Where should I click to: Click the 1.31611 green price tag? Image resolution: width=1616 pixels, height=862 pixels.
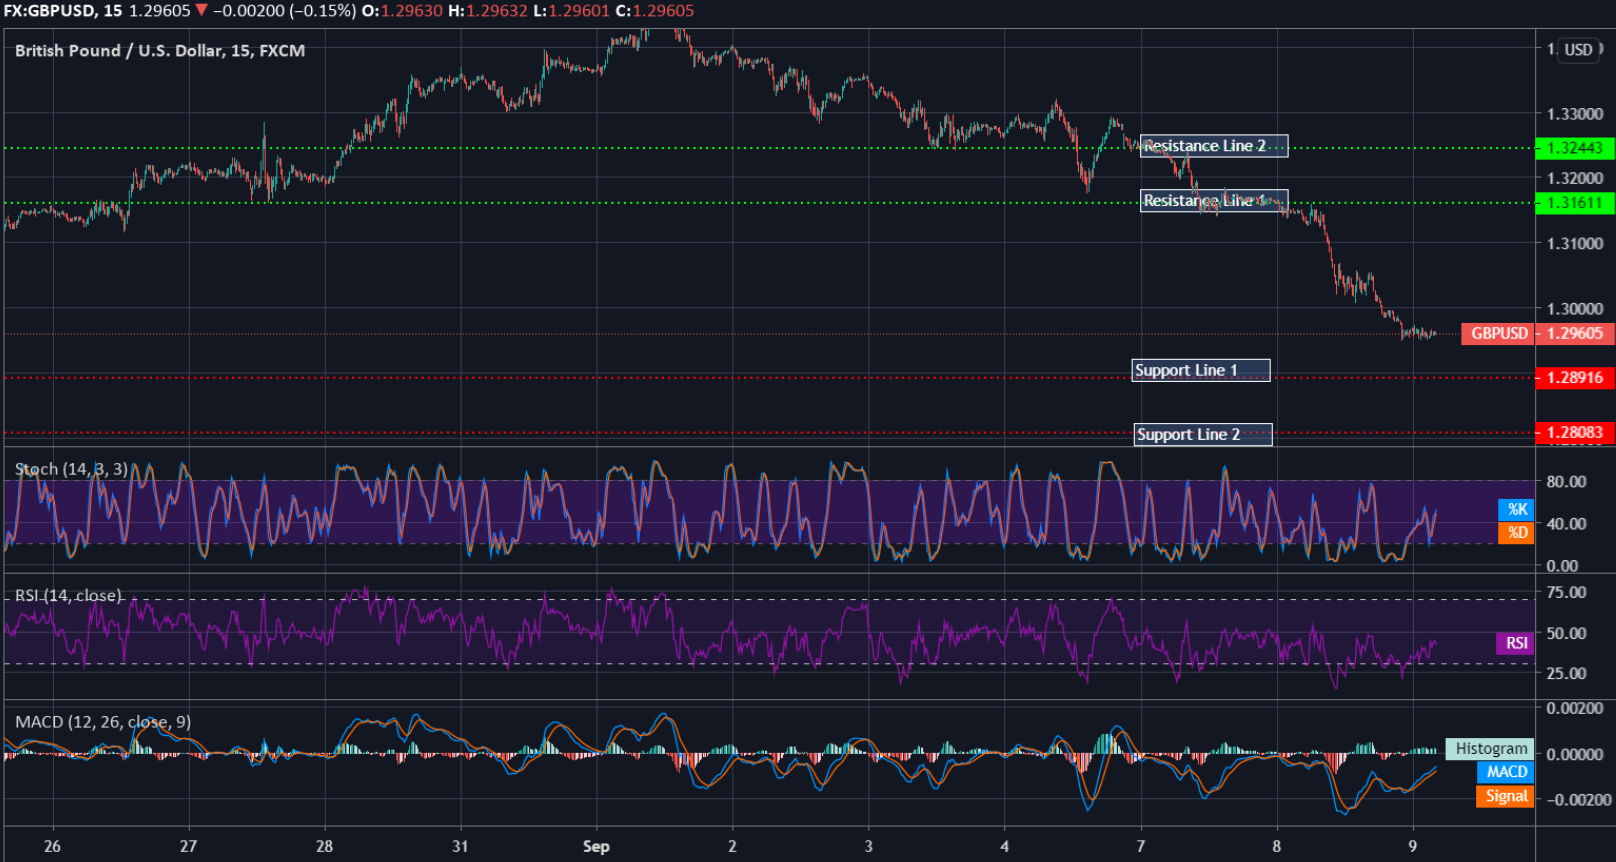tap(1575, 203)
